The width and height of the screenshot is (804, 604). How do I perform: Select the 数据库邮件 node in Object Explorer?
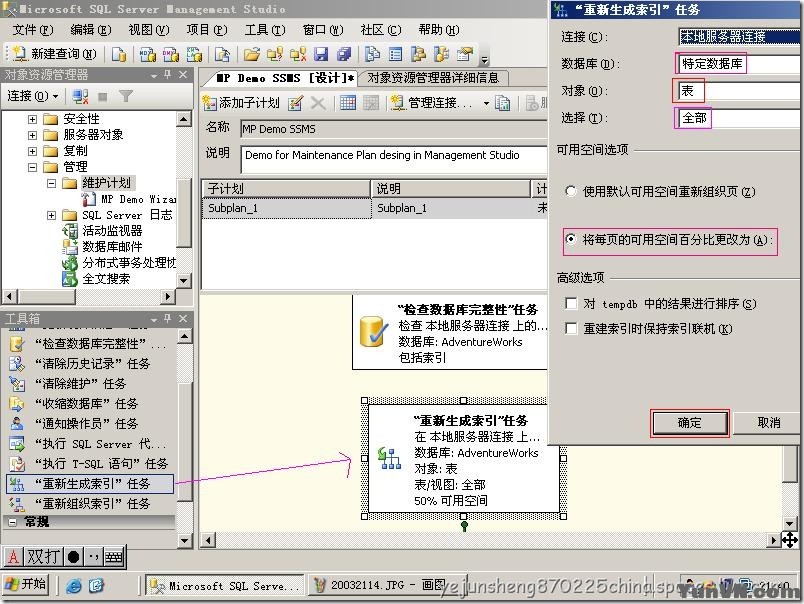coord(112,247)
